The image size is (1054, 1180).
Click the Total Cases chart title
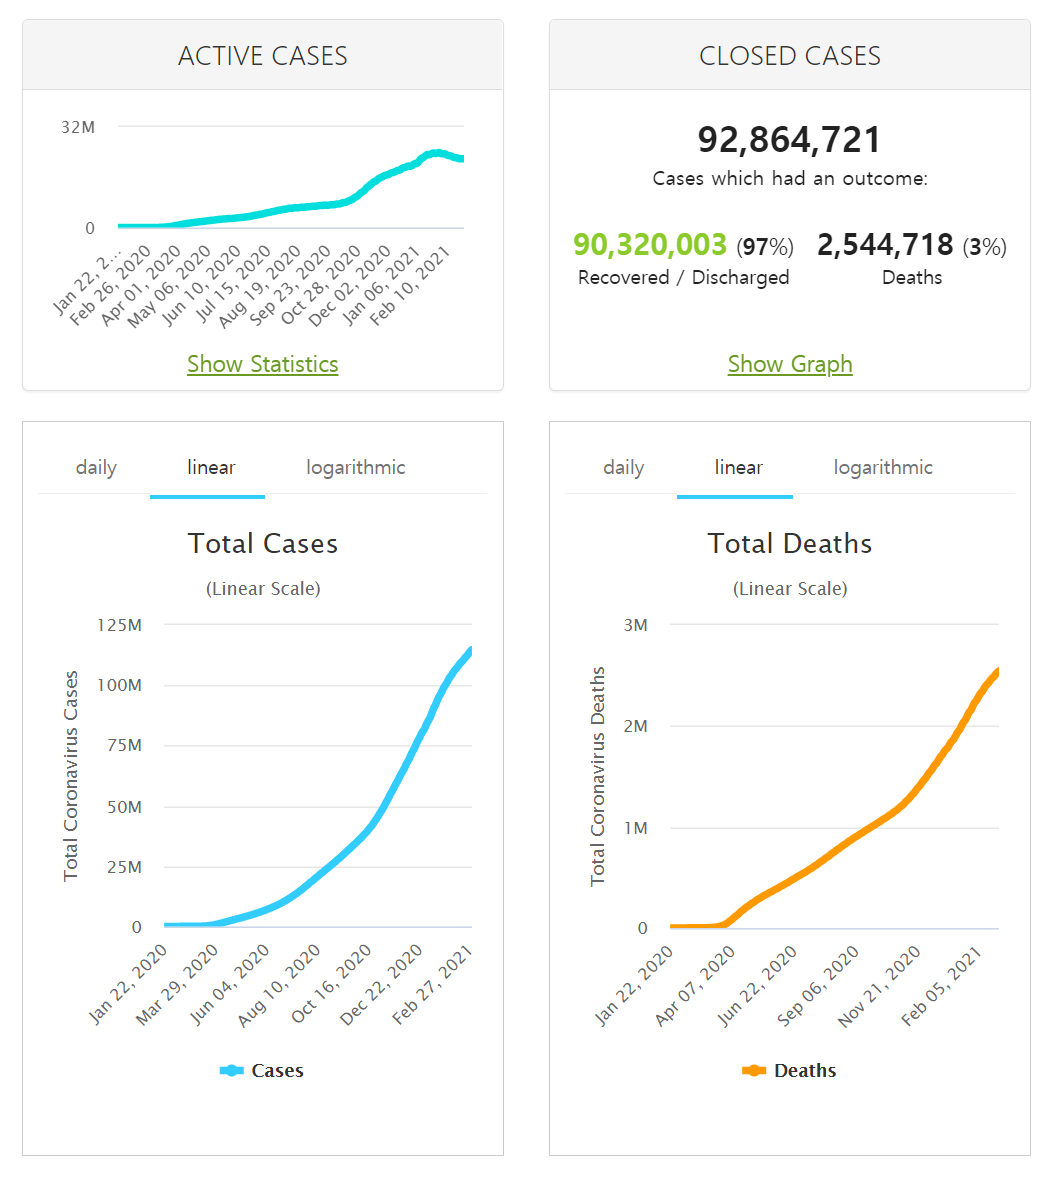[x=262, y=543]
